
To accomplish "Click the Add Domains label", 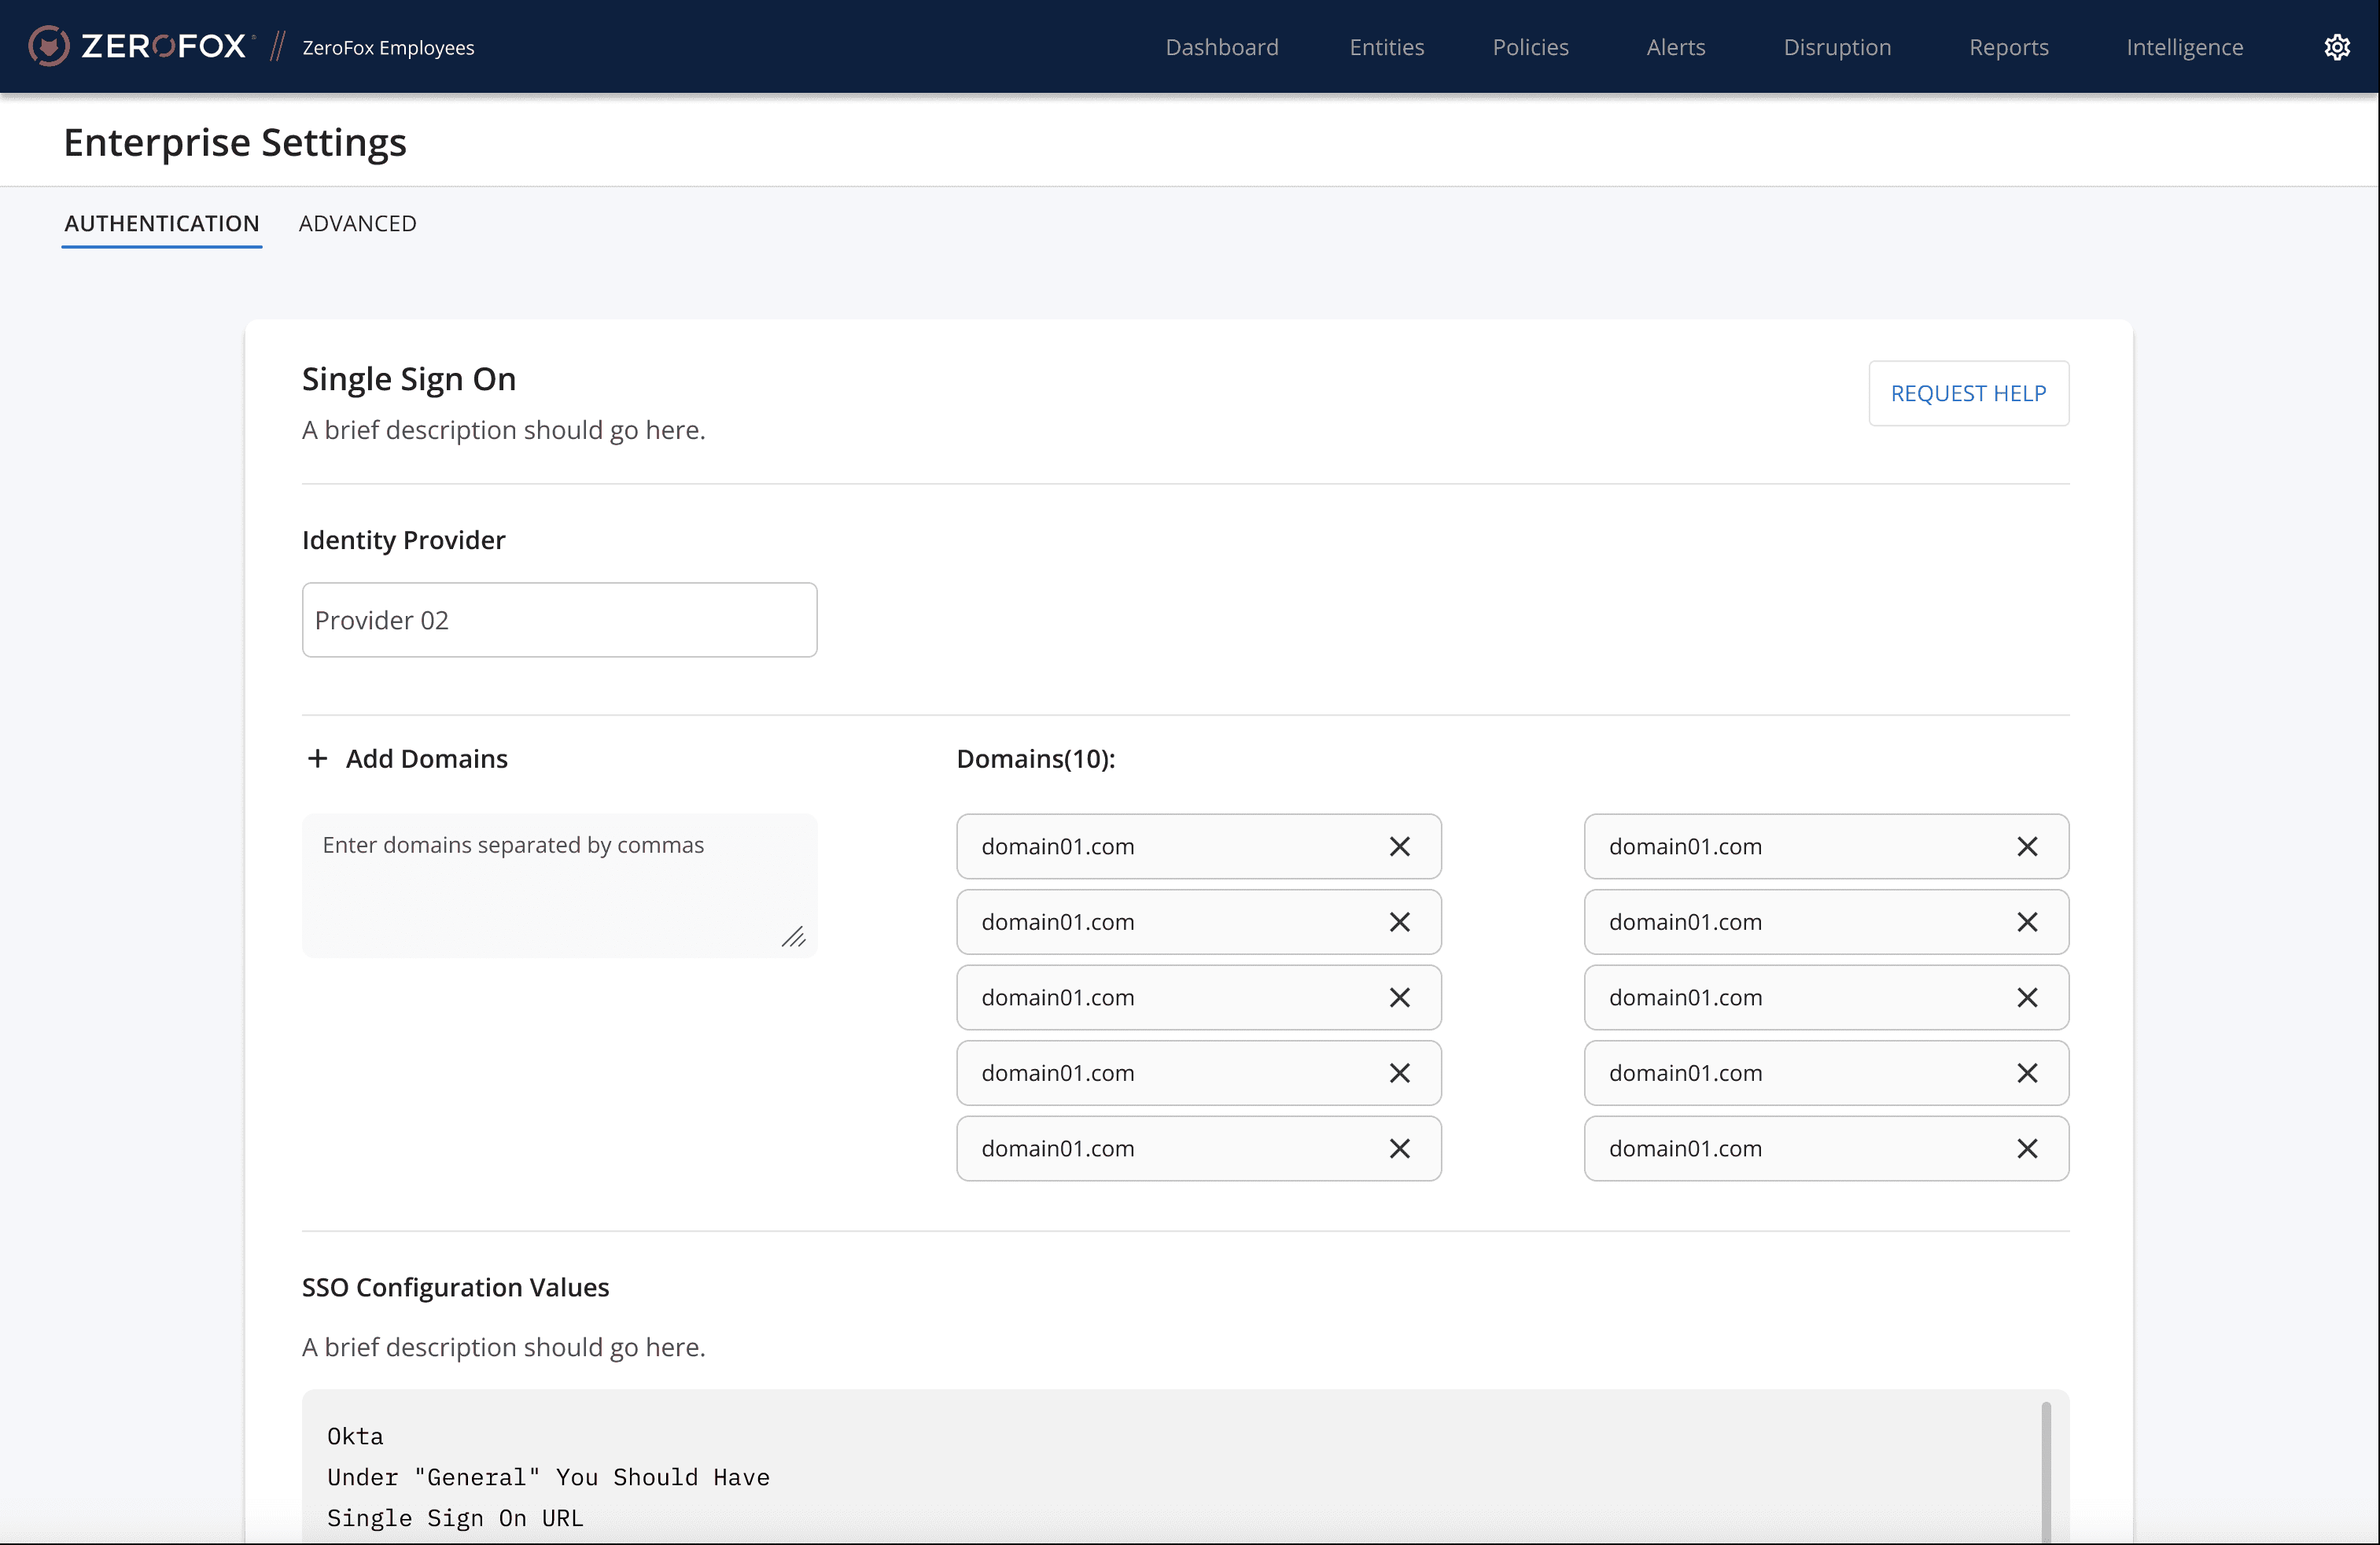I will pos(426,759).
